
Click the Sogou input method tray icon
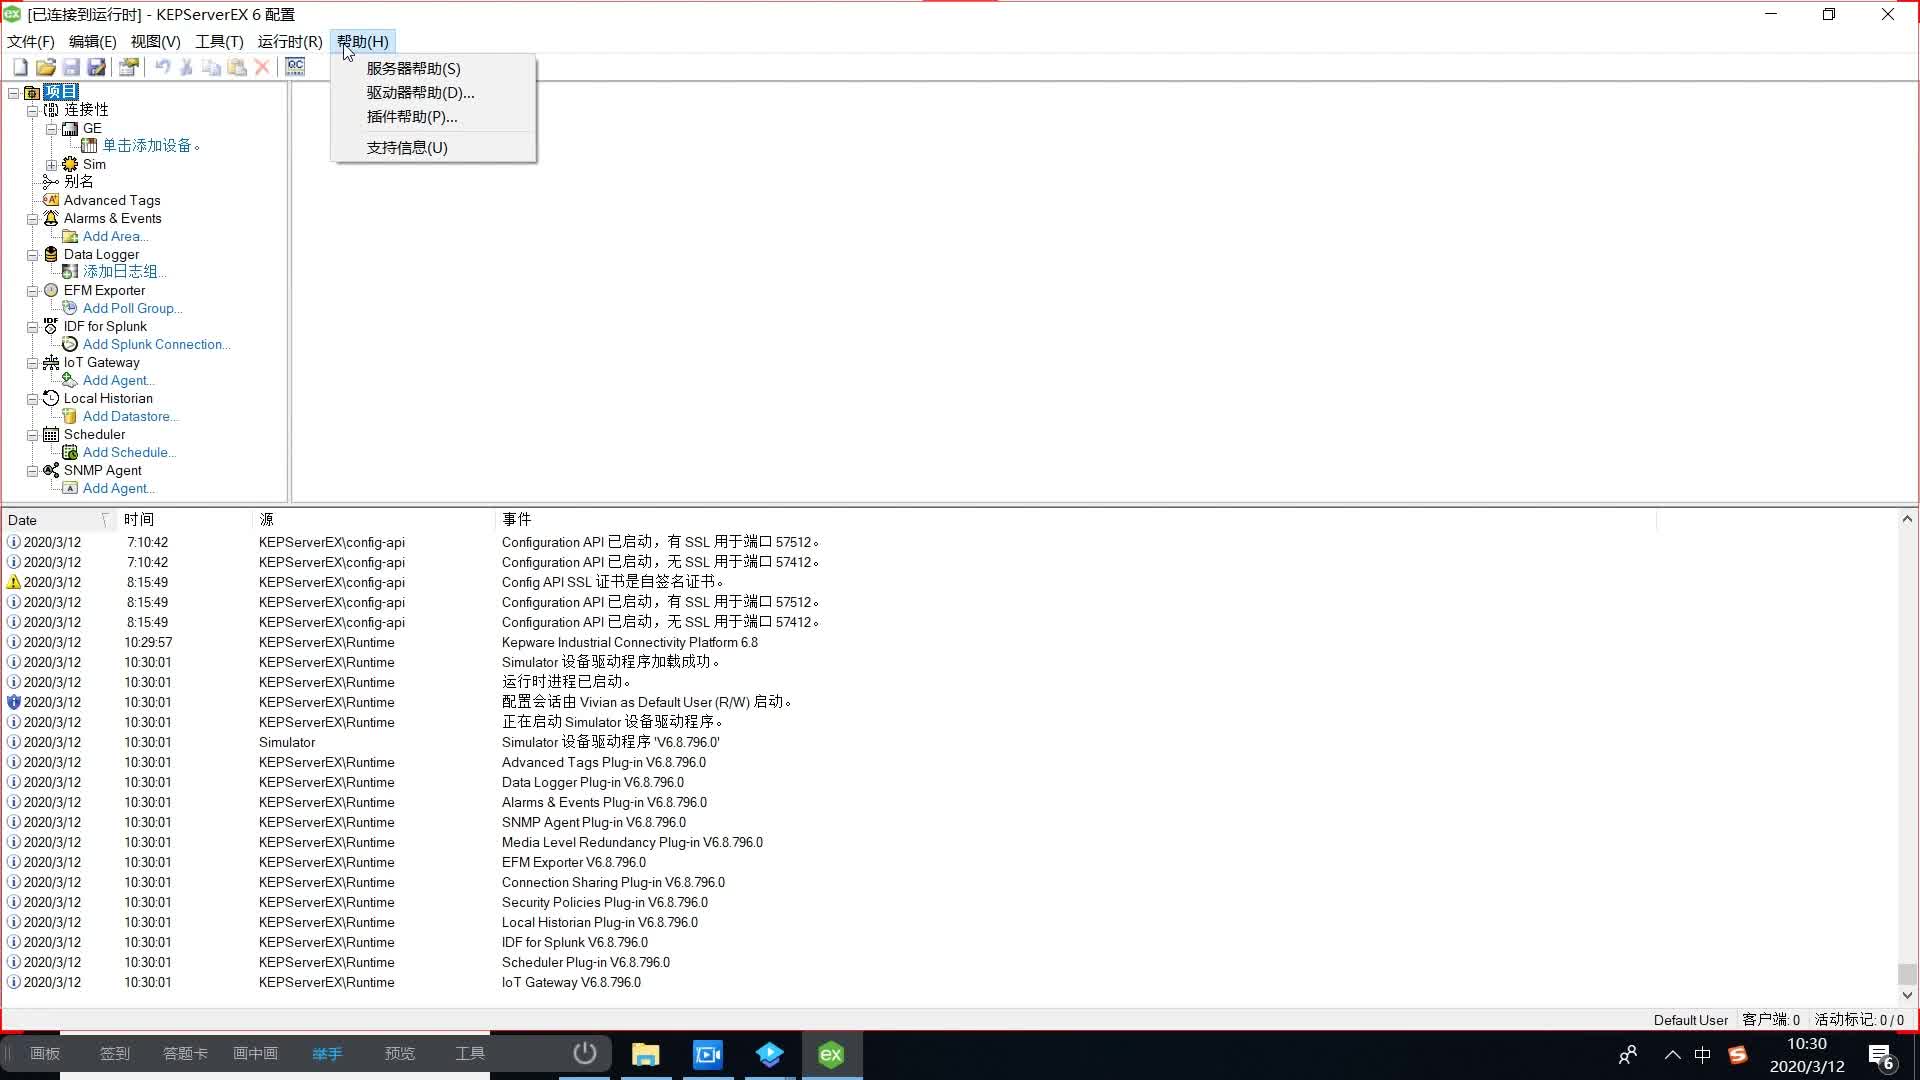1738,1055
